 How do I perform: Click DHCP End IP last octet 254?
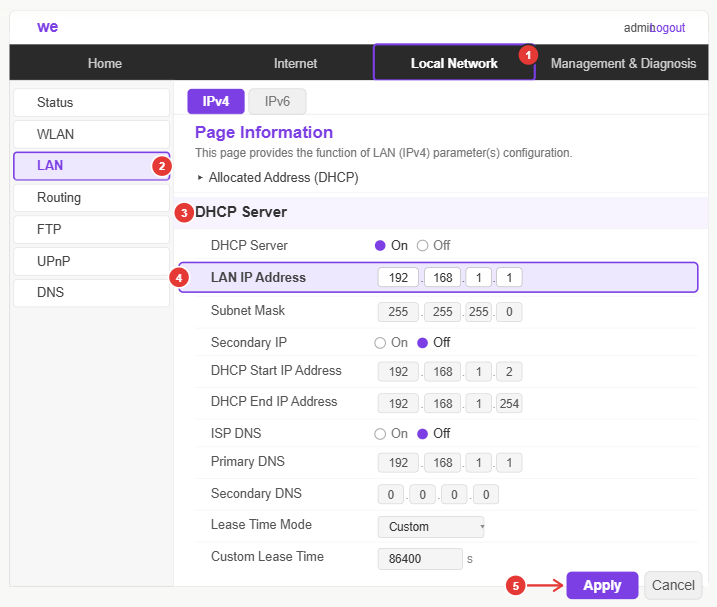509,403
